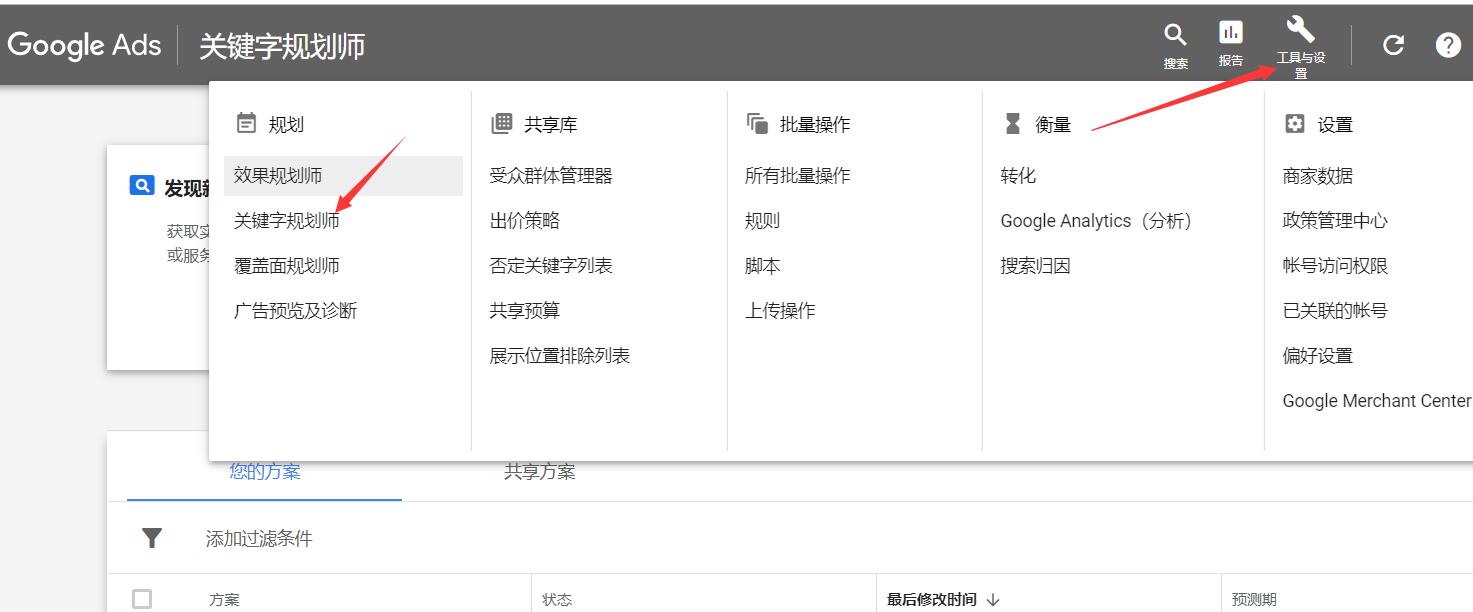Select 帐号访问权限 menu entry
Viewport: 1473px width, 612px height.
(1336, 266)
